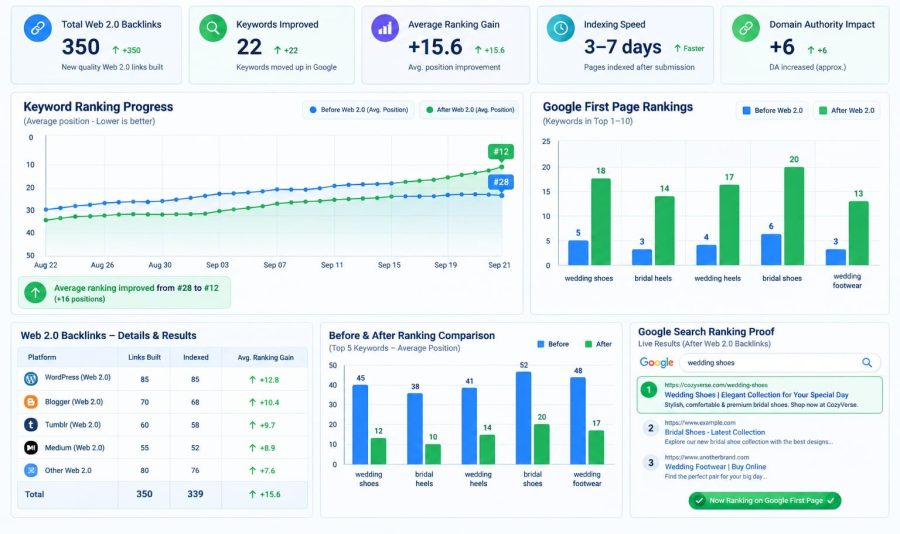Click the blue Before swatch in comparison legend
900x534 pixels.
coord(541,344)
